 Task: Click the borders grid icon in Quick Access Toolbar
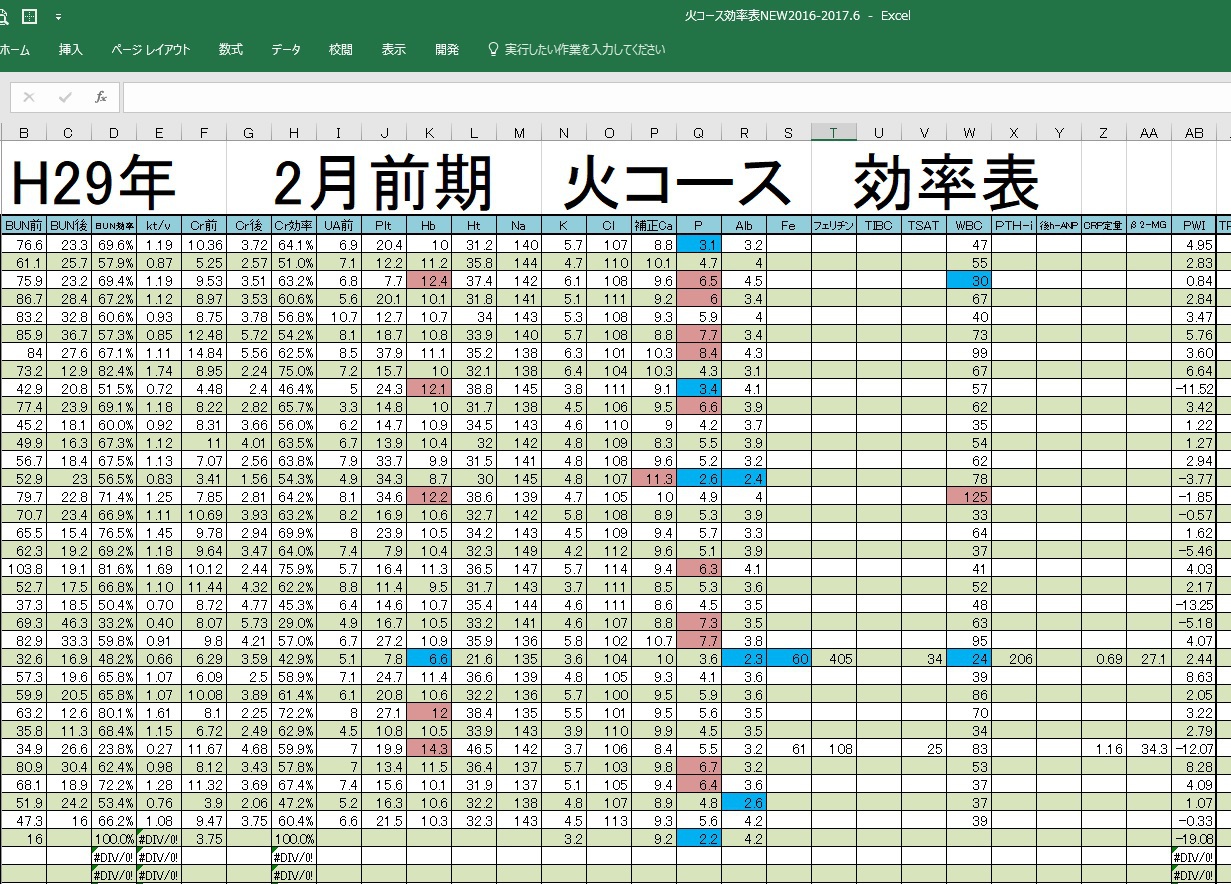point(29,17)
